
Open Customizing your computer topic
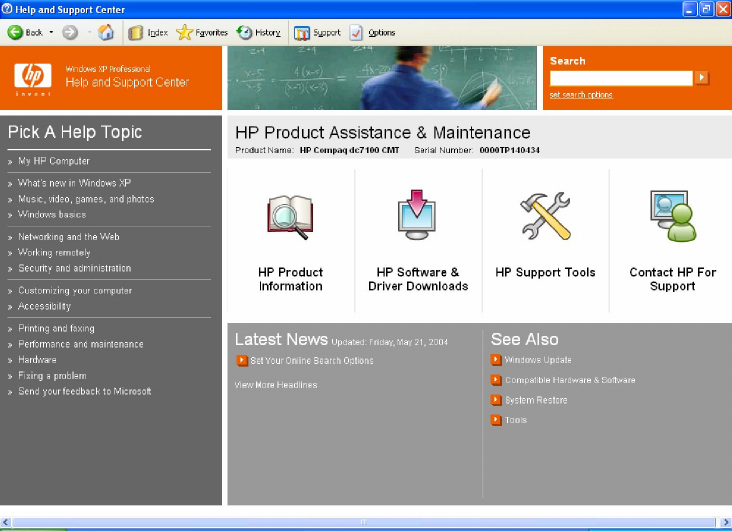[x=75, y=290]
